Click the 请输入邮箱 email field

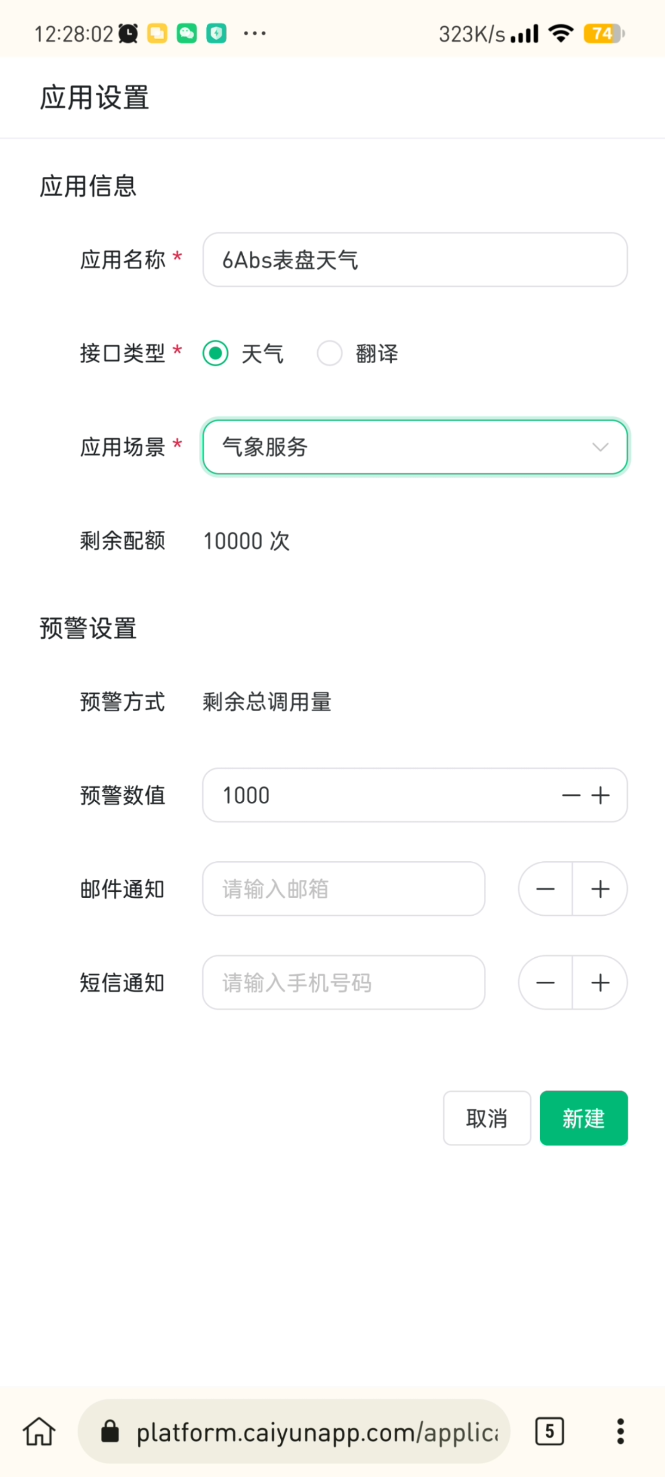(343, 889)
